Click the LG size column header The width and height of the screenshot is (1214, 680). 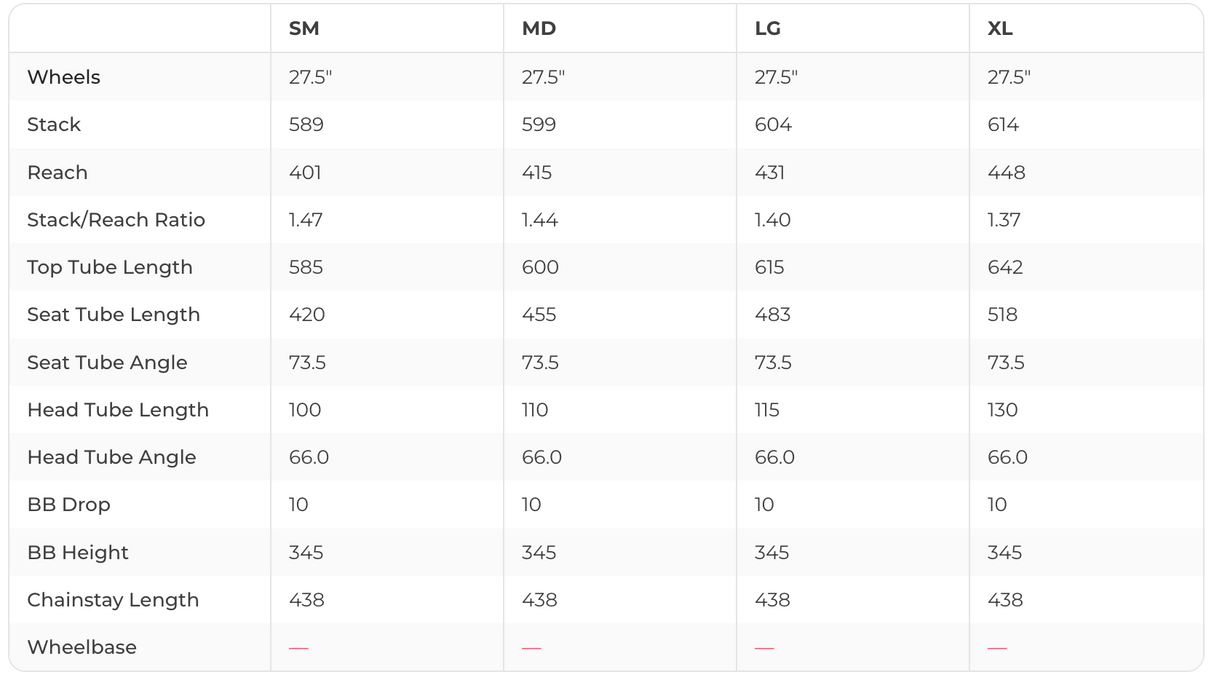[768, 29]
